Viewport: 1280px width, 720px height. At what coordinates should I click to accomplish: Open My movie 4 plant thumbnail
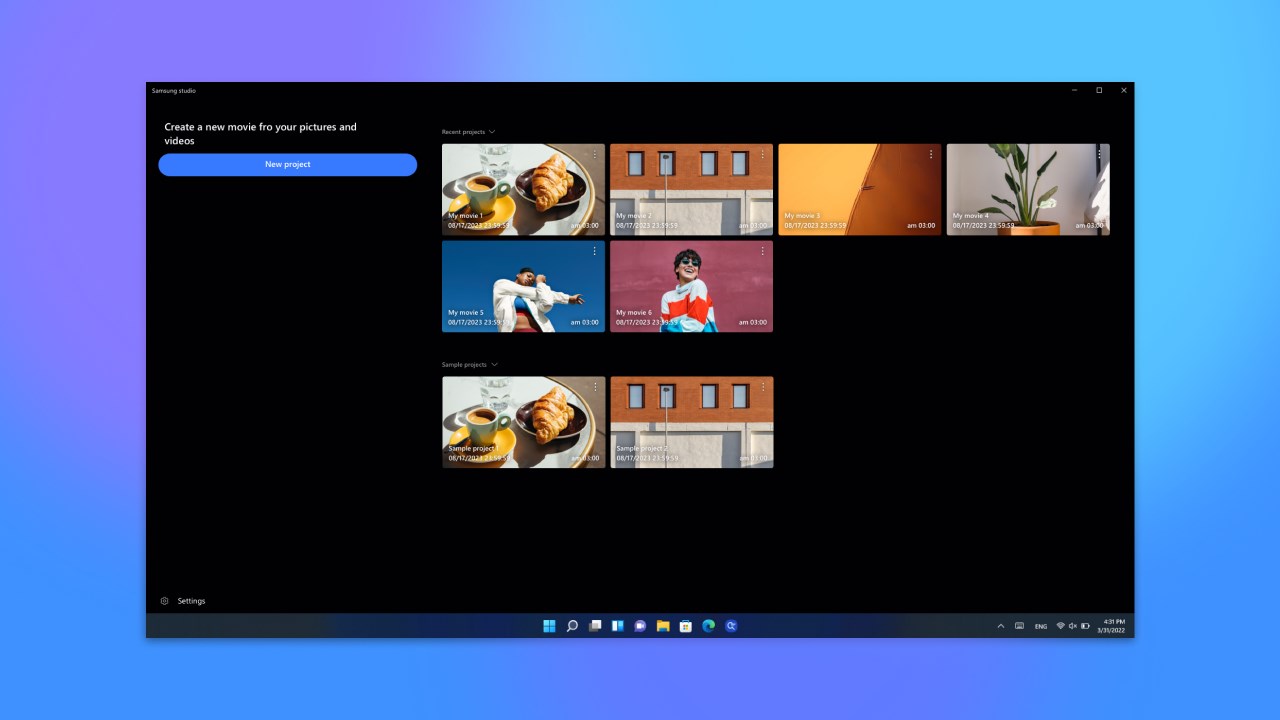pos(1028,189)
